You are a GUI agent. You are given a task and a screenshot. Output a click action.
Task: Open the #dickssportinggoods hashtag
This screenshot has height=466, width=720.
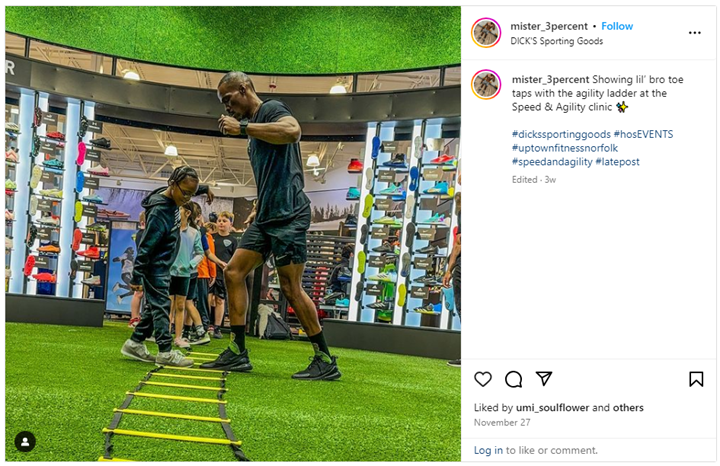(x=561, y=135)
